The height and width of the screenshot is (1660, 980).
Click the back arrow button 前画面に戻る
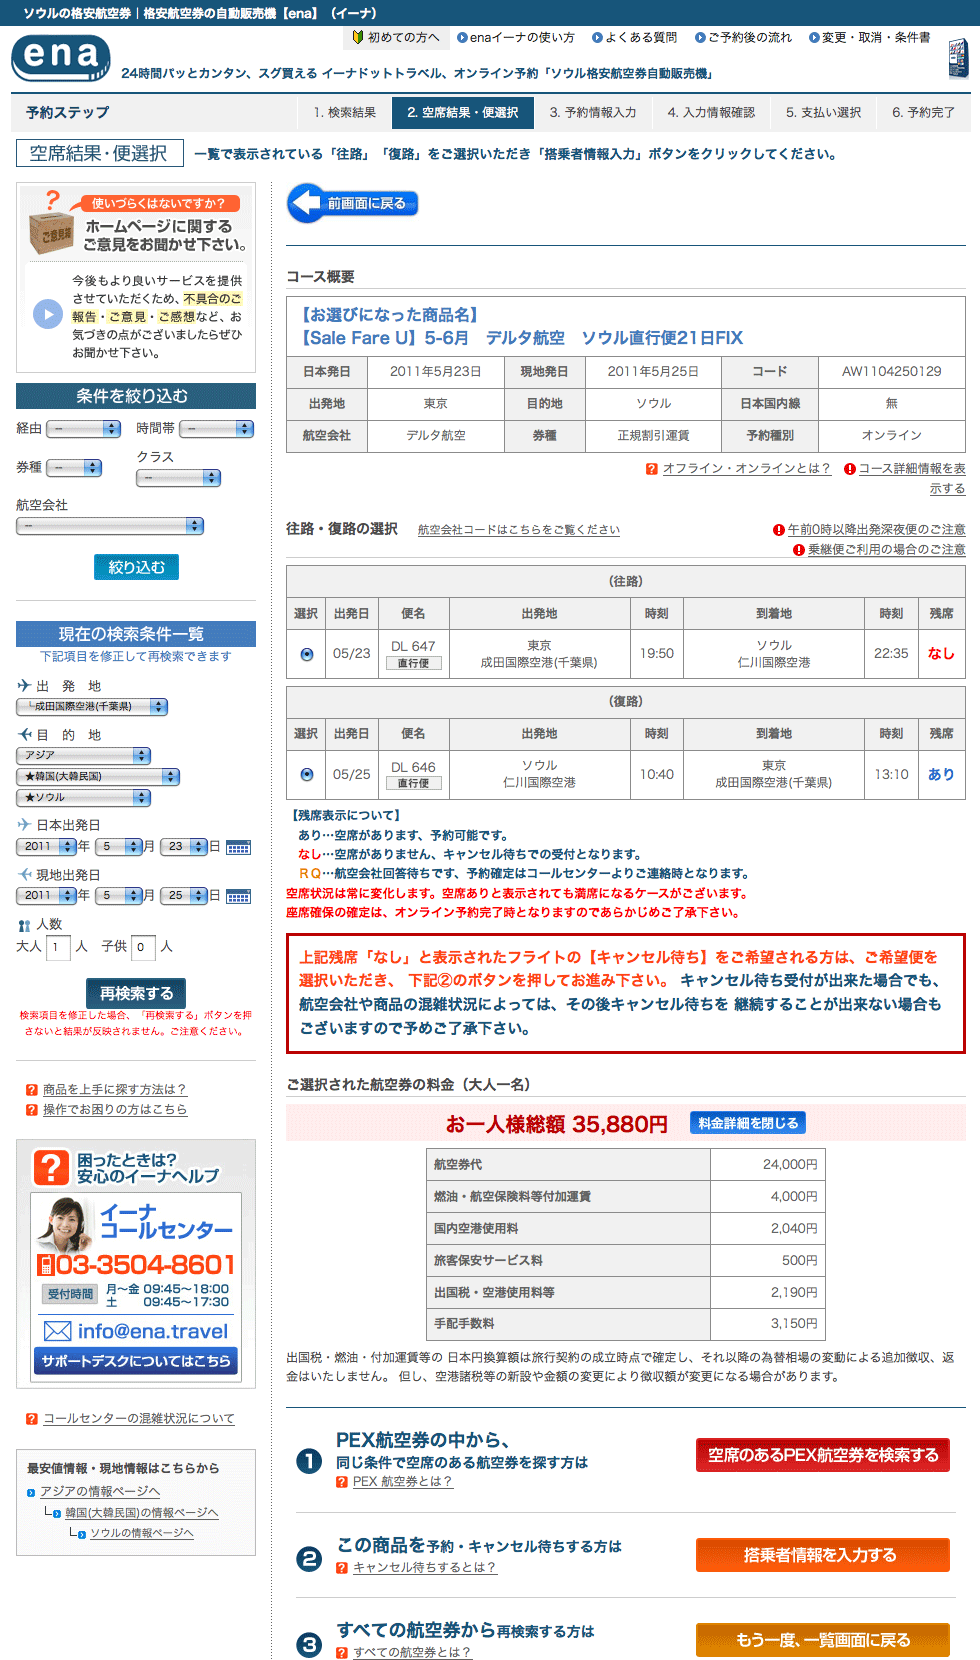click(x=353, y=203)
